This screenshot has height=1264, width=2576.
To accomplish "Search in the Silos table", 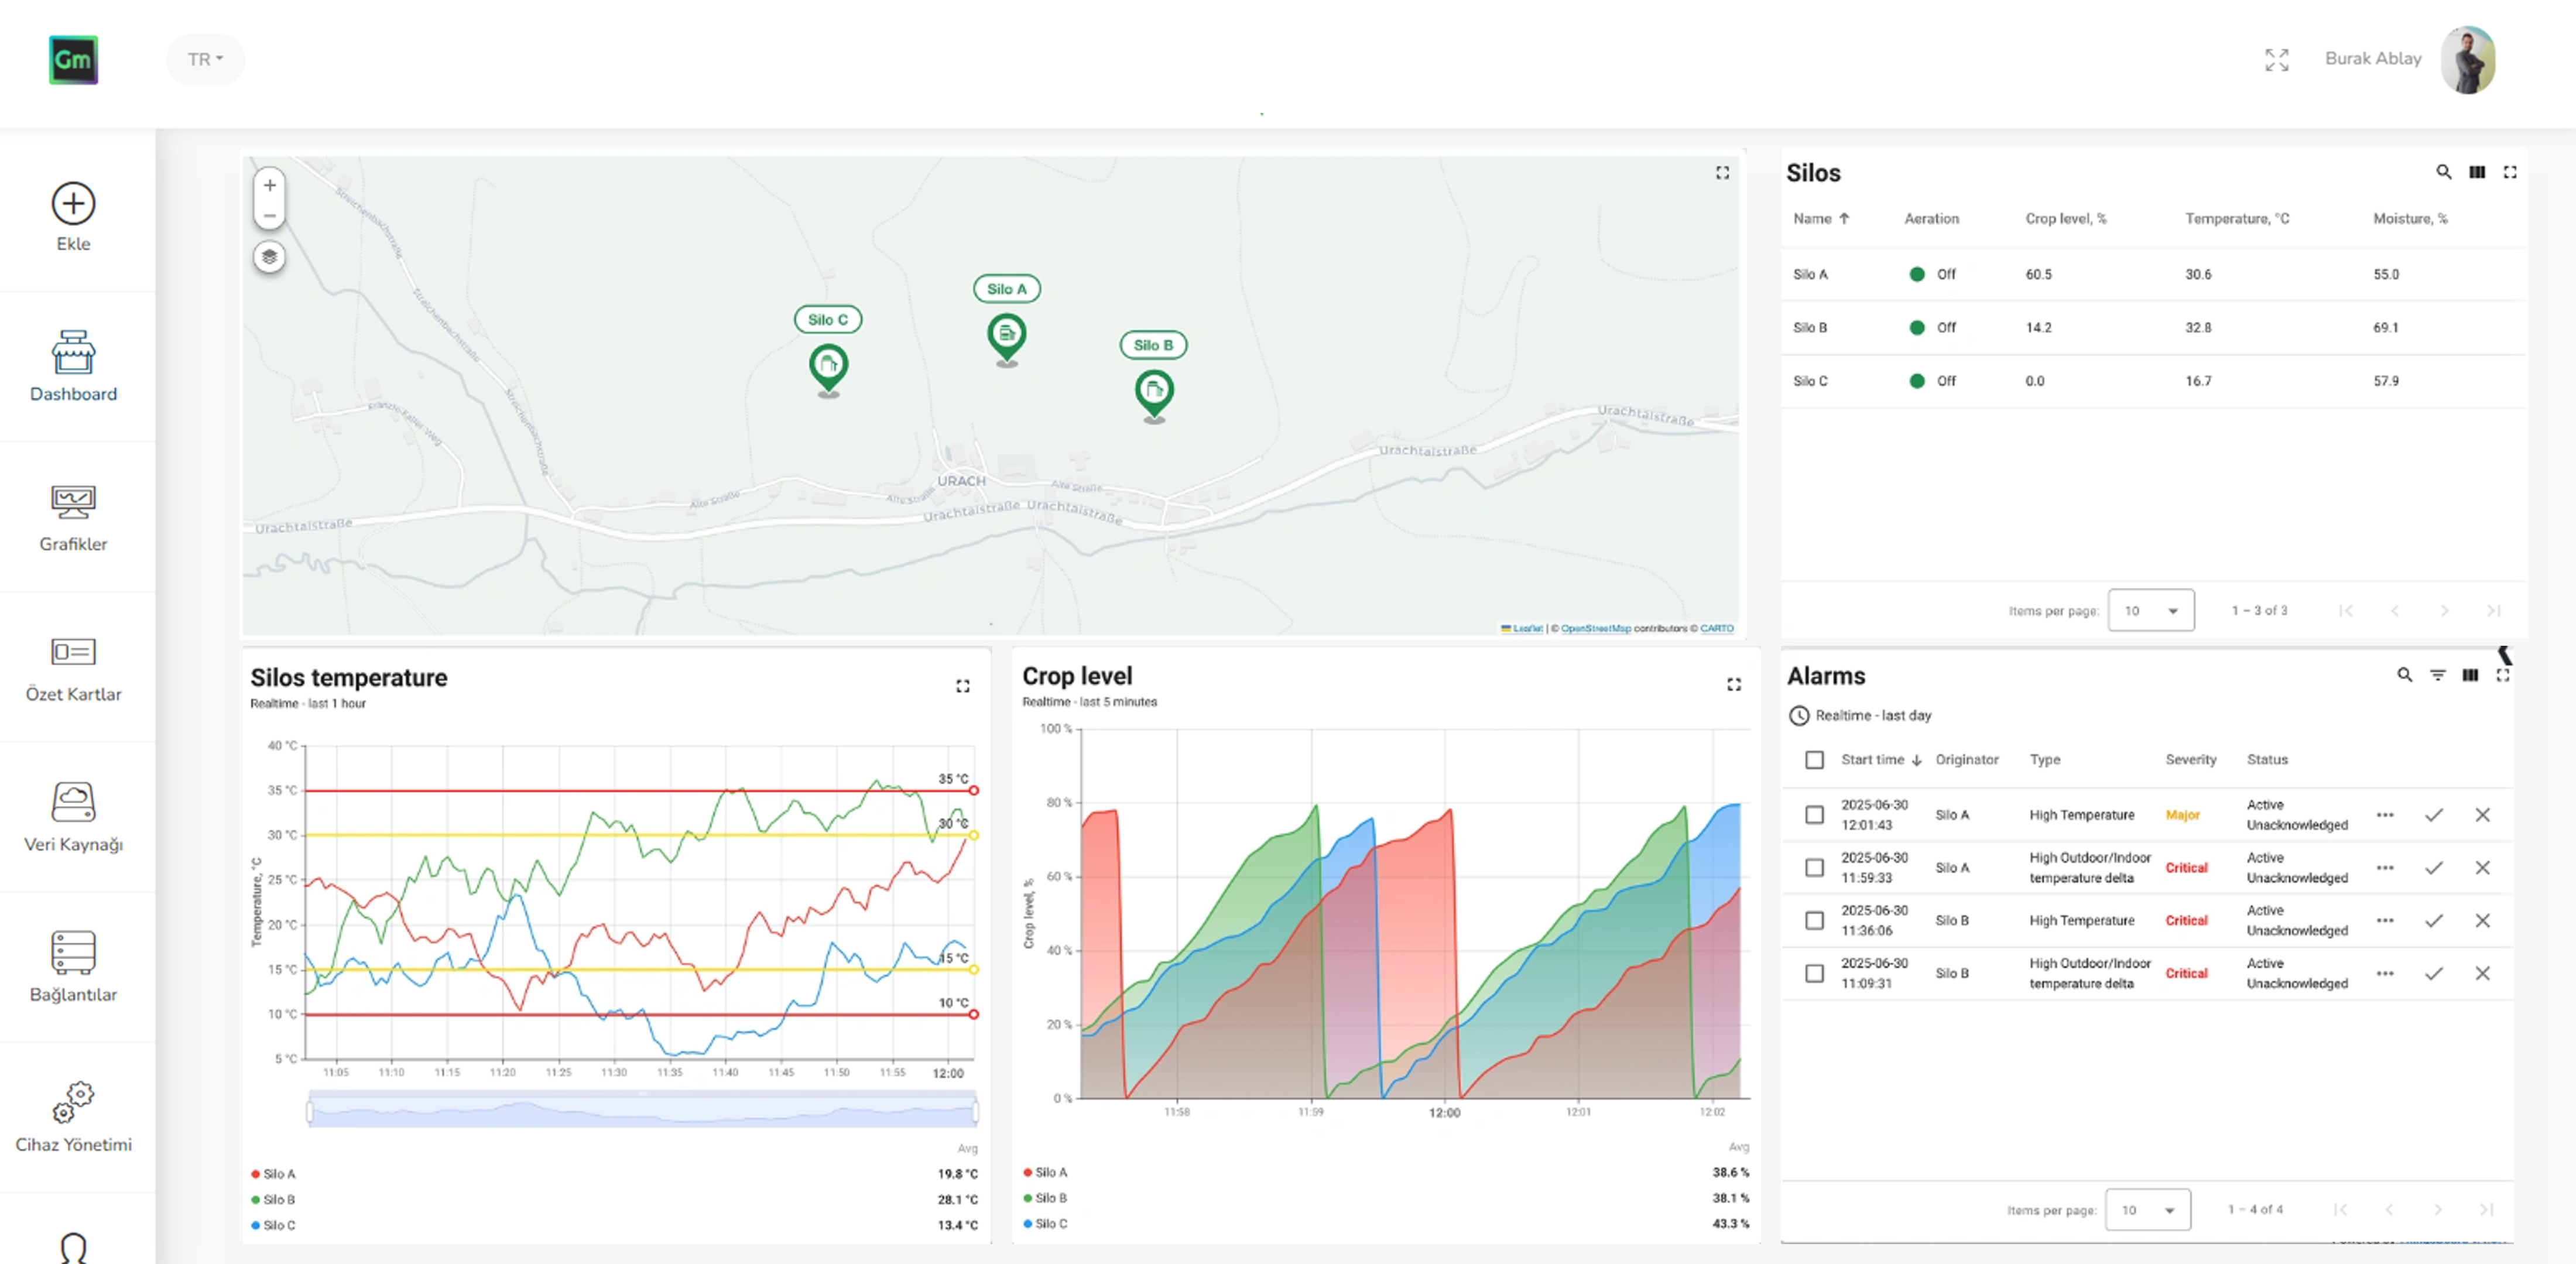I will [2443, 172].
